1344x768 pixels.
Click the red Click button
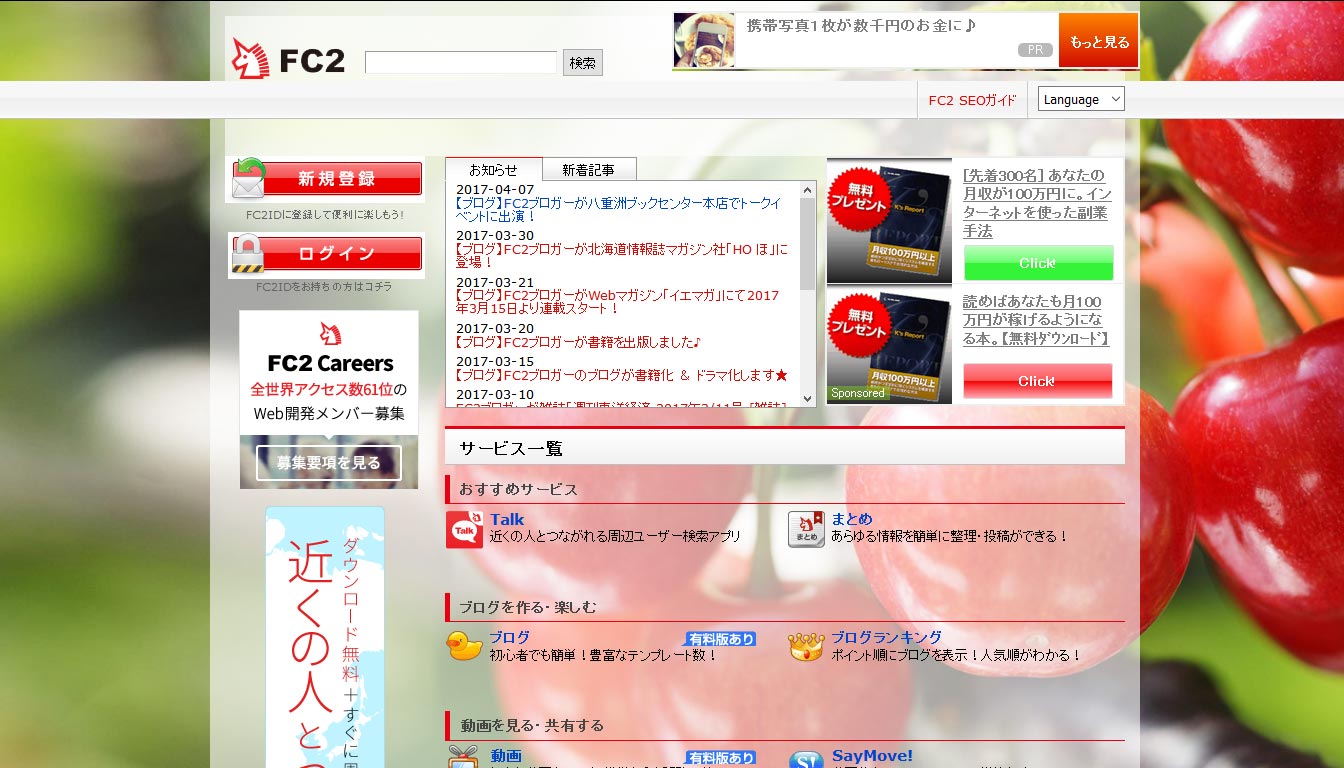tap(1038, 381)
